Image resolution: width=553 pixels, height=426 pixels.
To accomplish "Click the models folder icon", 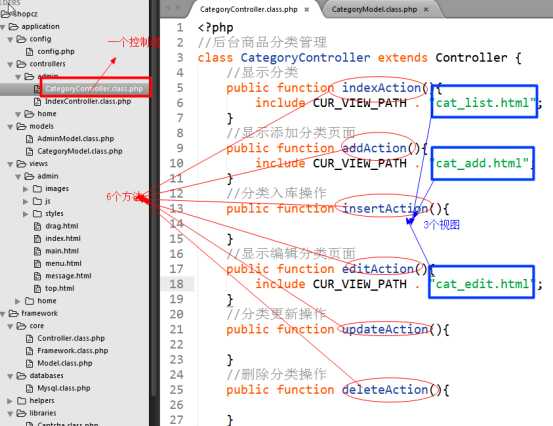I will pos(22,127).
